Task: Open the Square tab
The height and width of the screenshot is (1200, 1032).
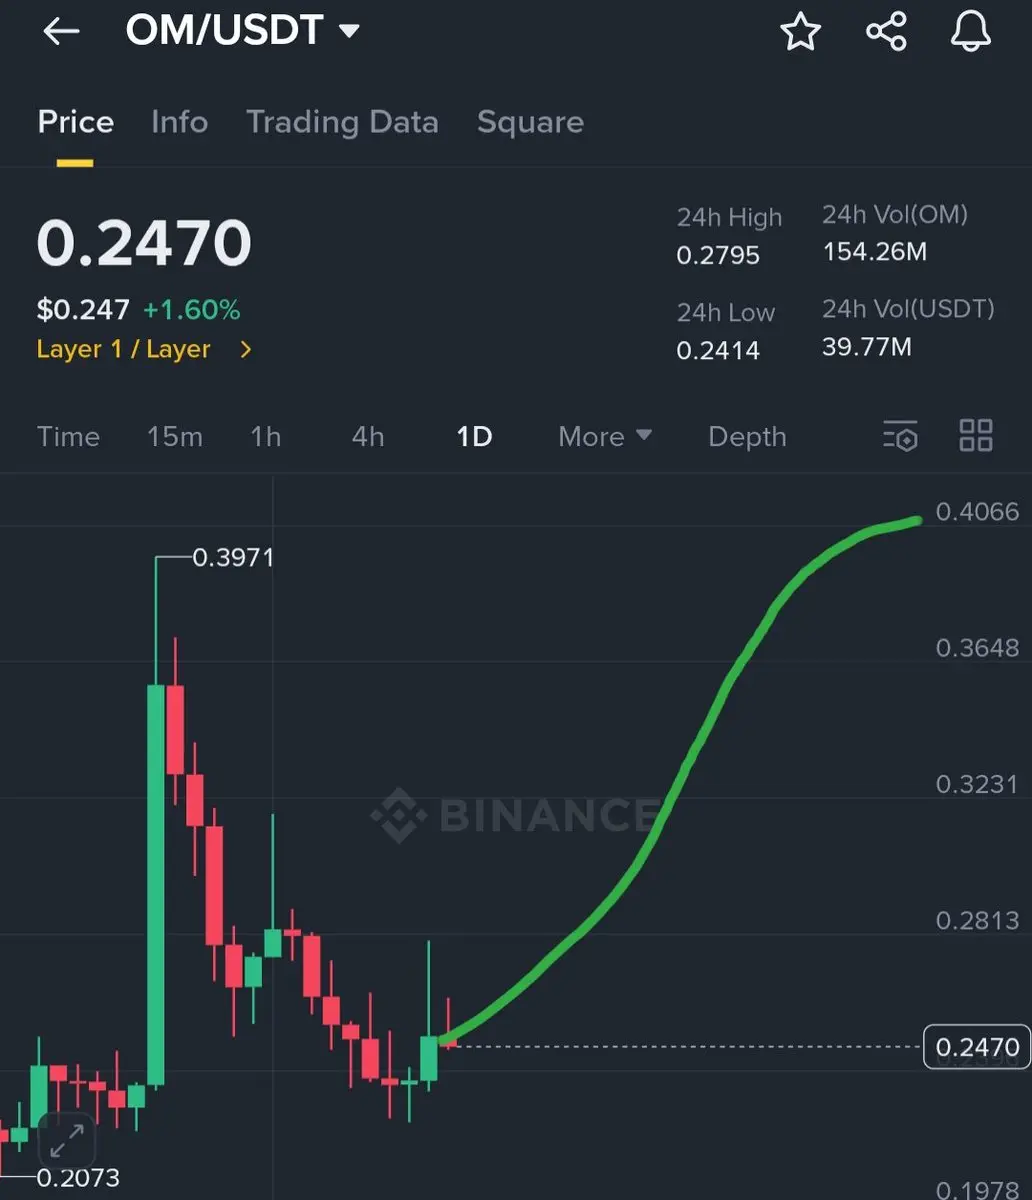Action: point(530,122)
